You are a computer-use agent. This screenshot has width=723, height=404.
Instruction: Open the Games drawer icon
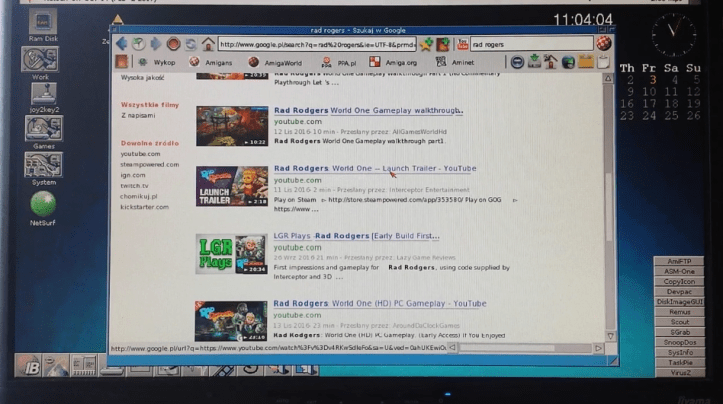click(43, 129)
